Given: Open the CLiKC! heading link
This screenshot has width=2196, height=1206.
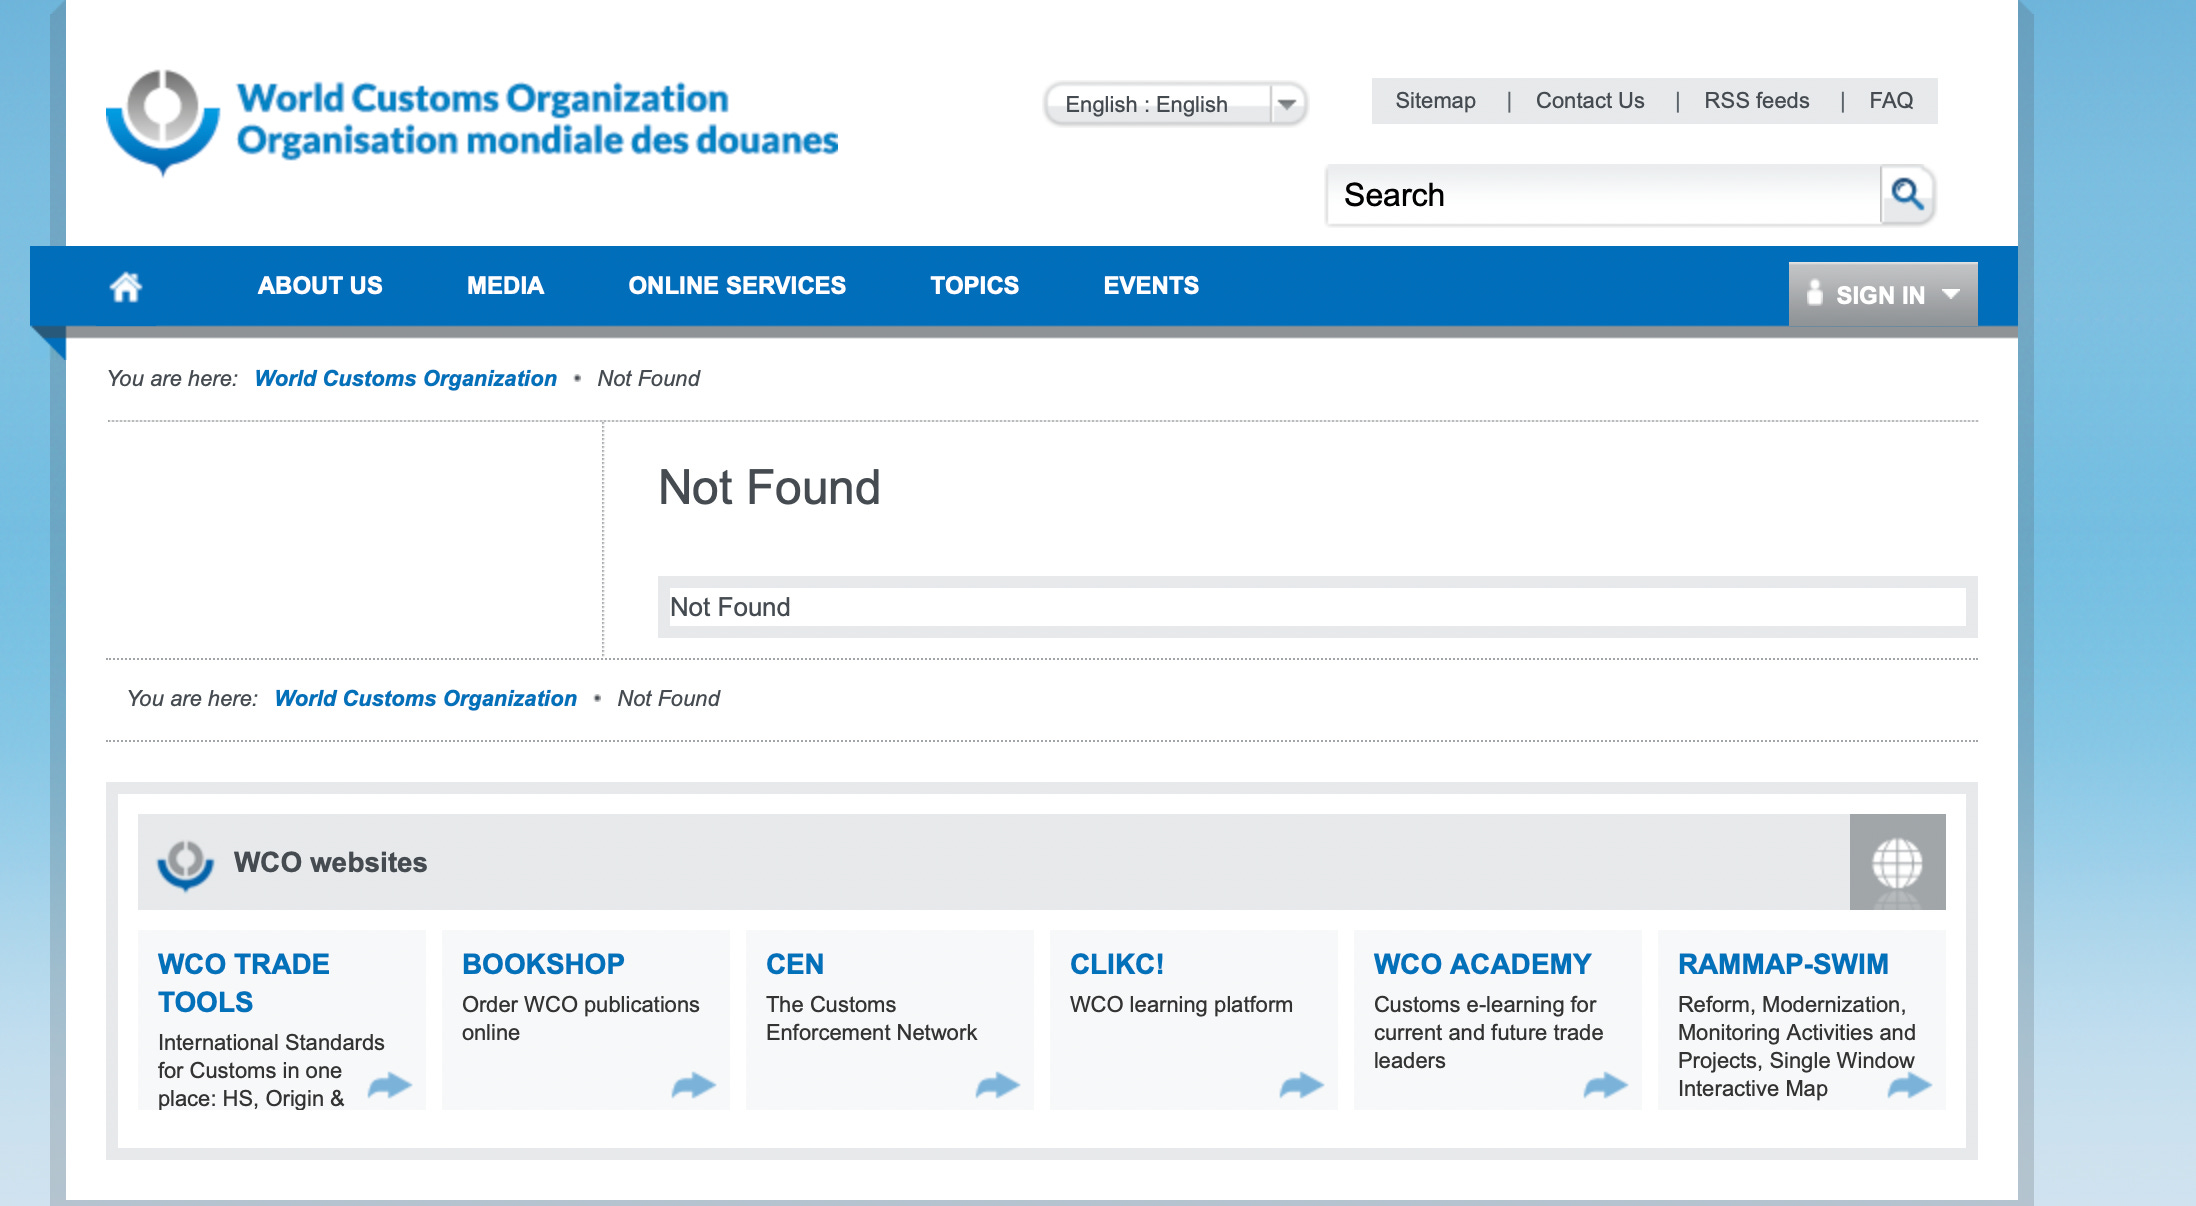Looking at the screenshot, I should tap(1117, 964).
